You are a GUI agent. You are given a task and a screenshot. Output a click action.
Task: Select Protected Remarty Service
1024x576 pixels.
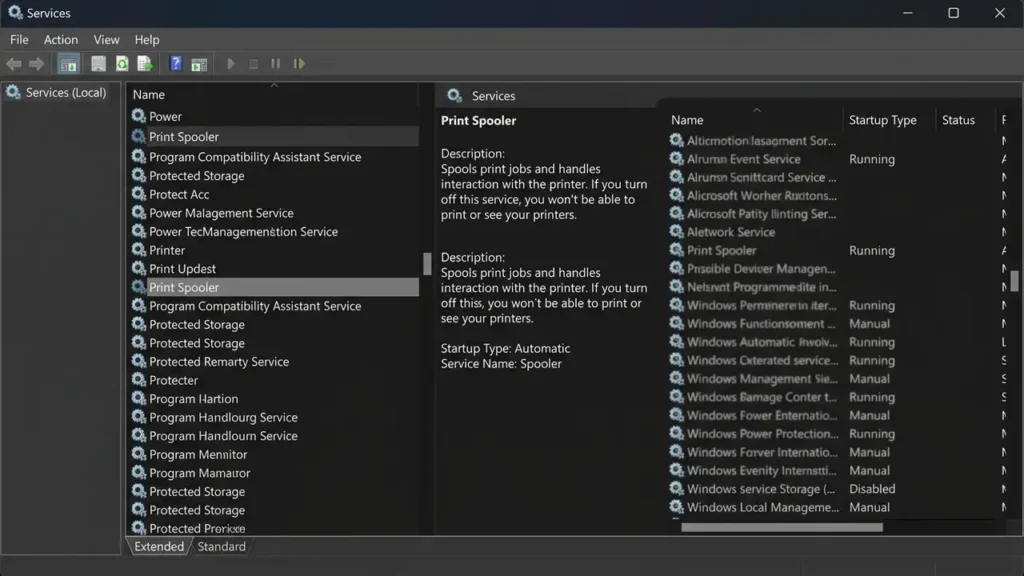[274, 362]
